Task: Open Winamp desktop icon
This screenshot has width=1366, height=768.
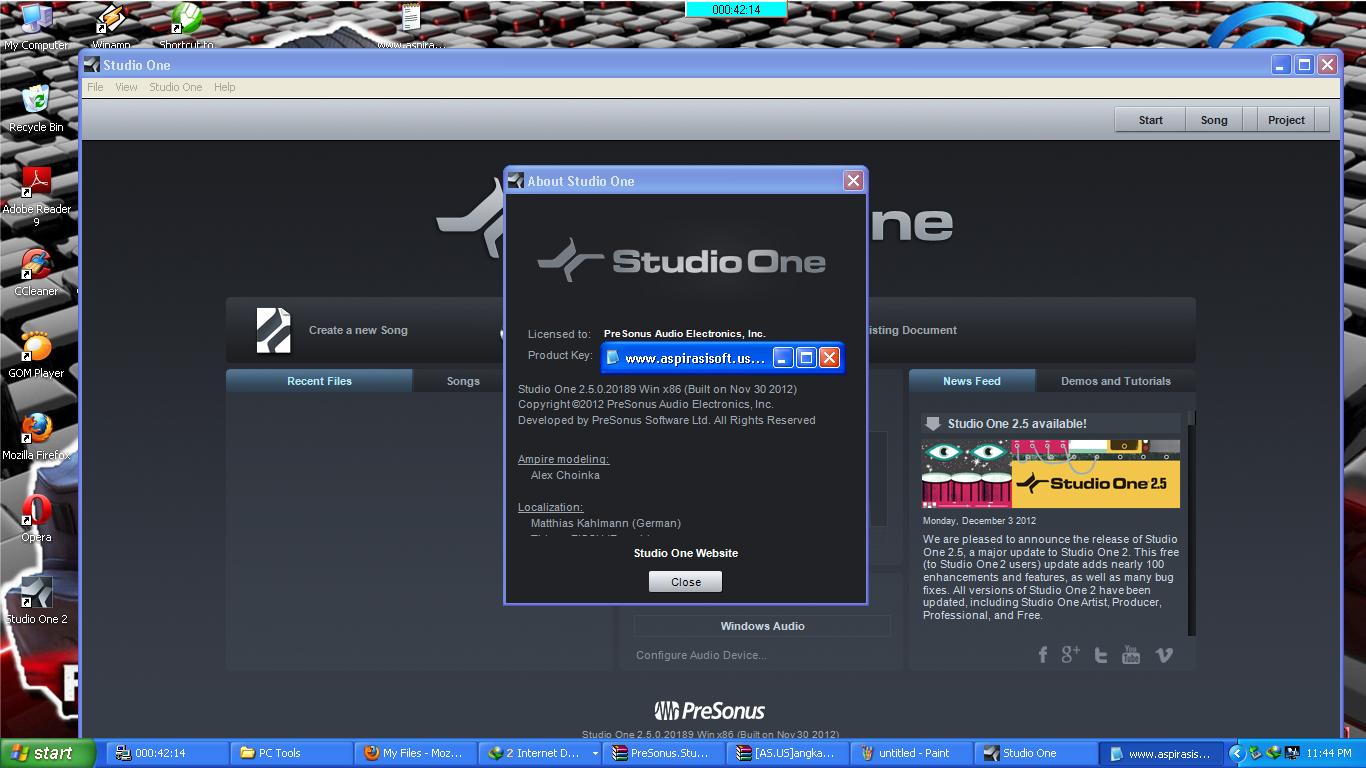Action: [110, 26]
